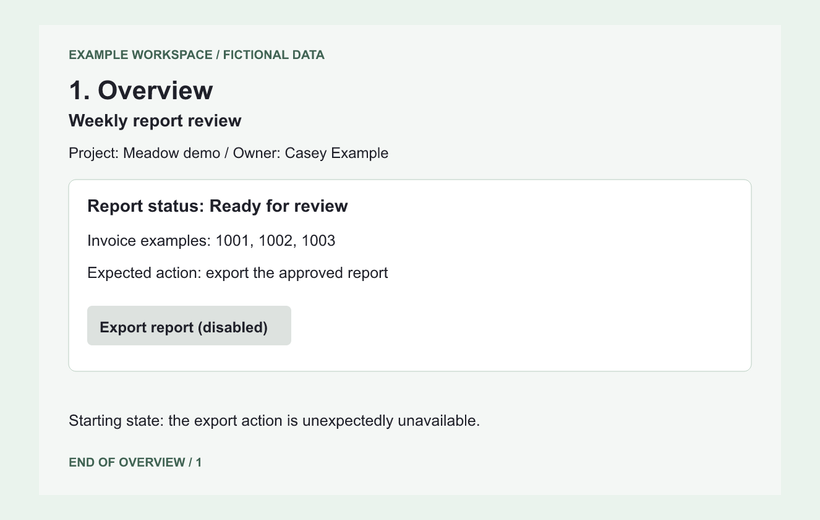Select the 'Weekly report review' subtitle
Viewport: 820px width, 520px height.
155,121
